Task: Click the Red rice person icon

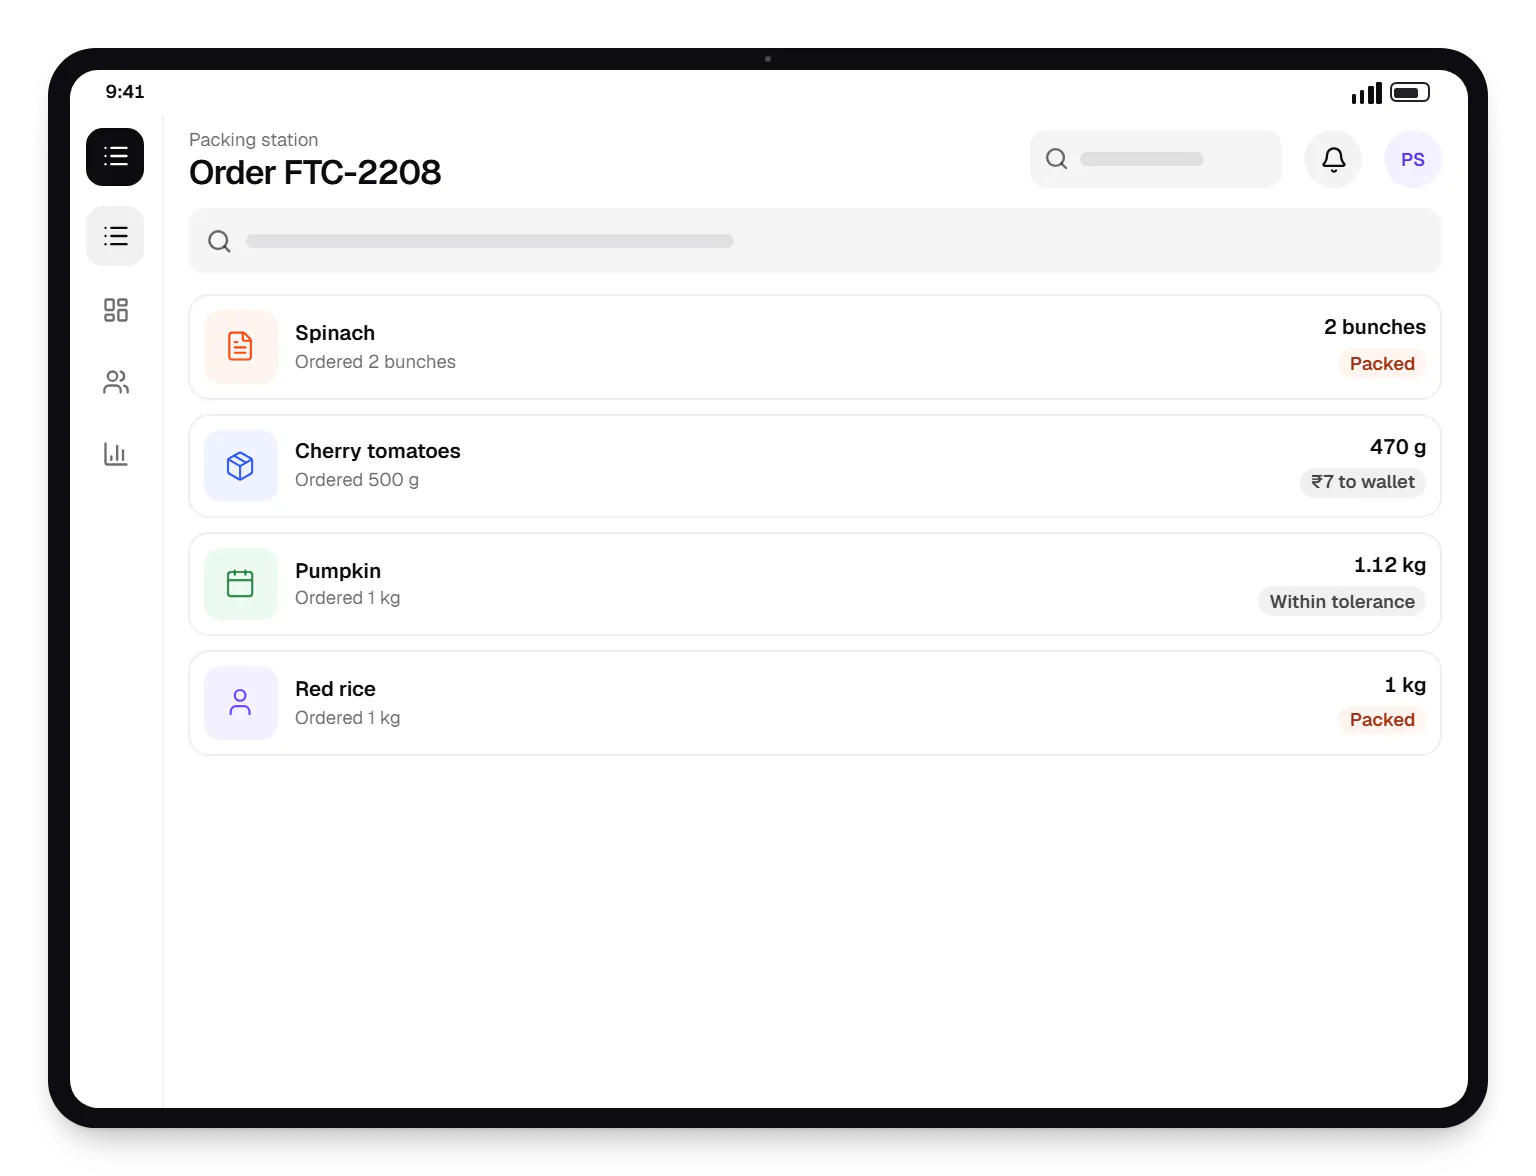Action: (x=241, y=703)
